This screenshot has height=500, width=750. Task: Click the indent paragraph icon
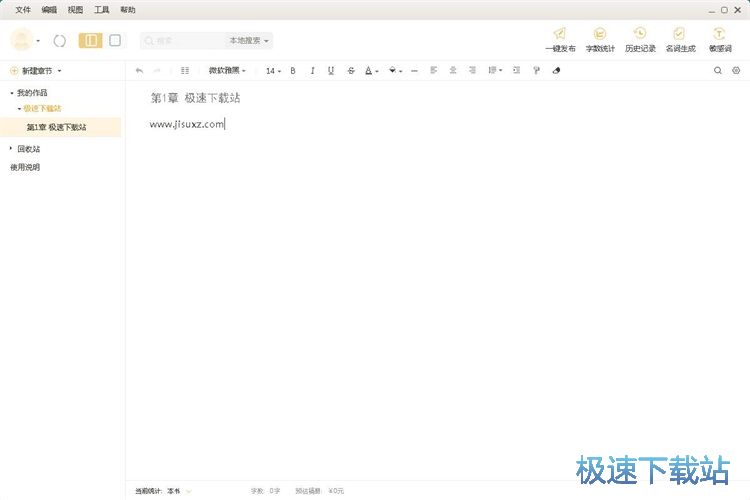tap(516, 70)
